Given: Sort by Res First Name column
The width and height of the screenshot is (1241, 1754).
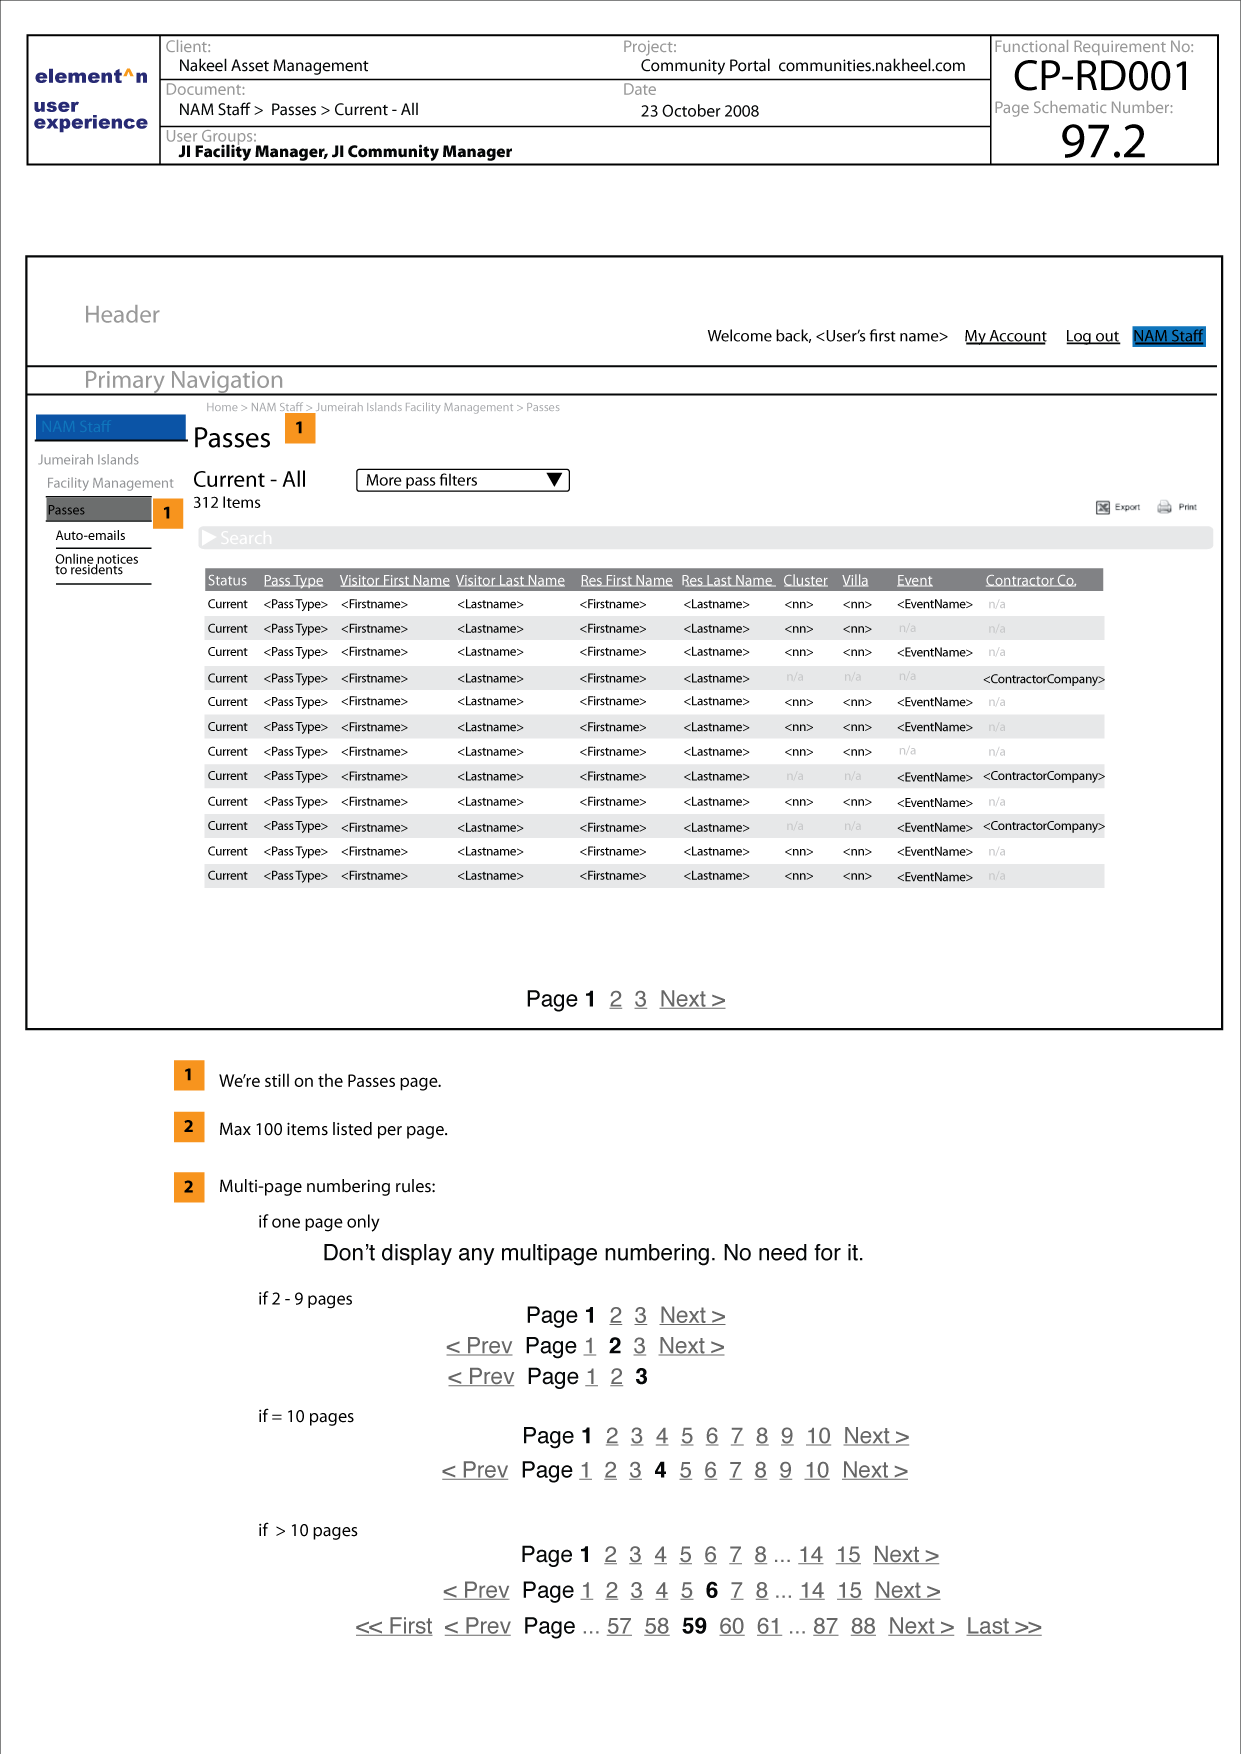Looking at the screenshot, I should [626, 580].
